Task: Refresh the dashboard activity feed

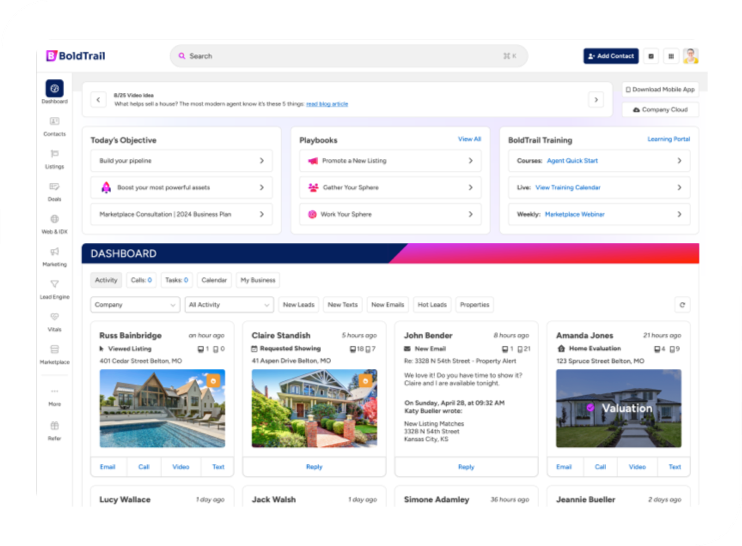Action: tap(682, 305)
